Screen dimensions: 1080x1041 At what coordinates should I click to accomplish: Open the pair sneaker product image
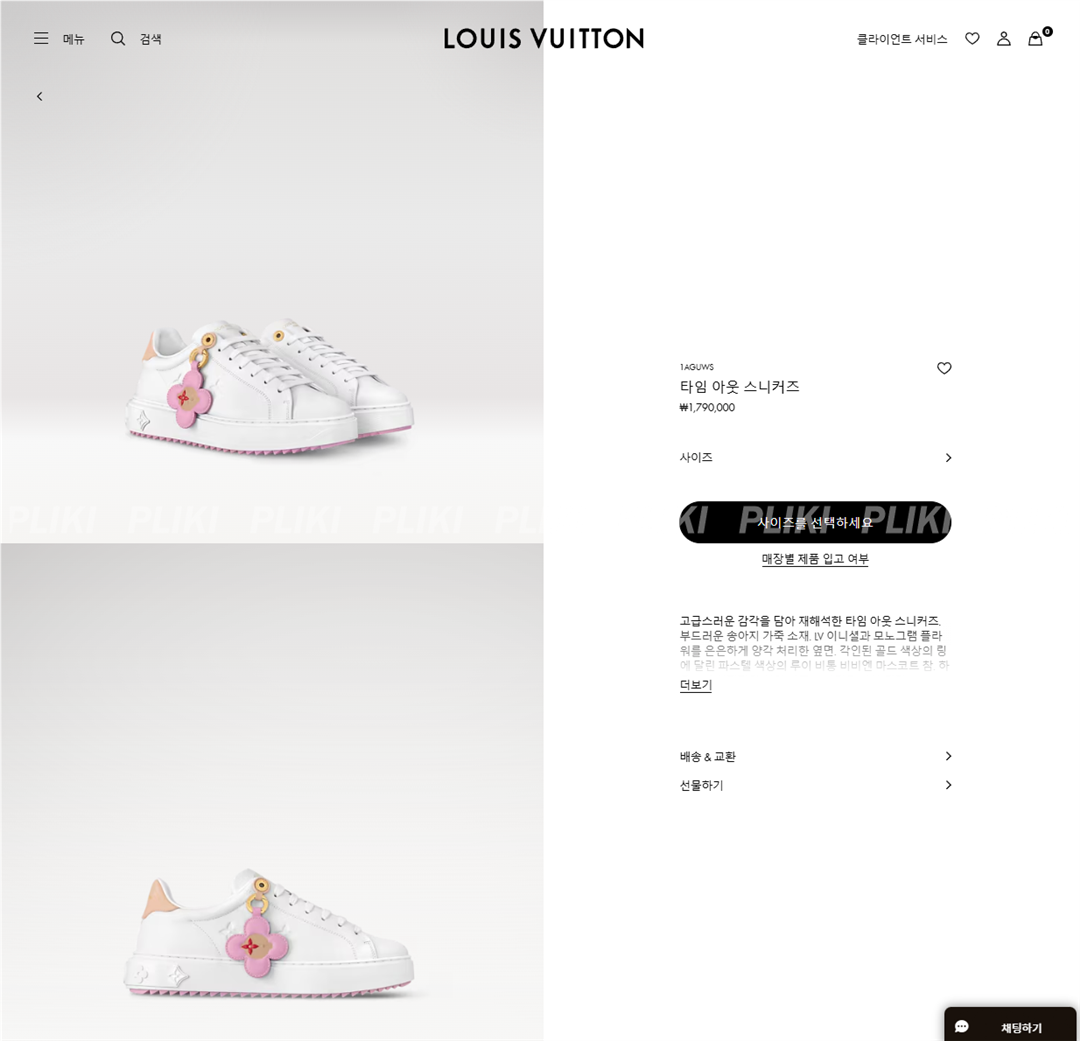[x=271, y=271]
